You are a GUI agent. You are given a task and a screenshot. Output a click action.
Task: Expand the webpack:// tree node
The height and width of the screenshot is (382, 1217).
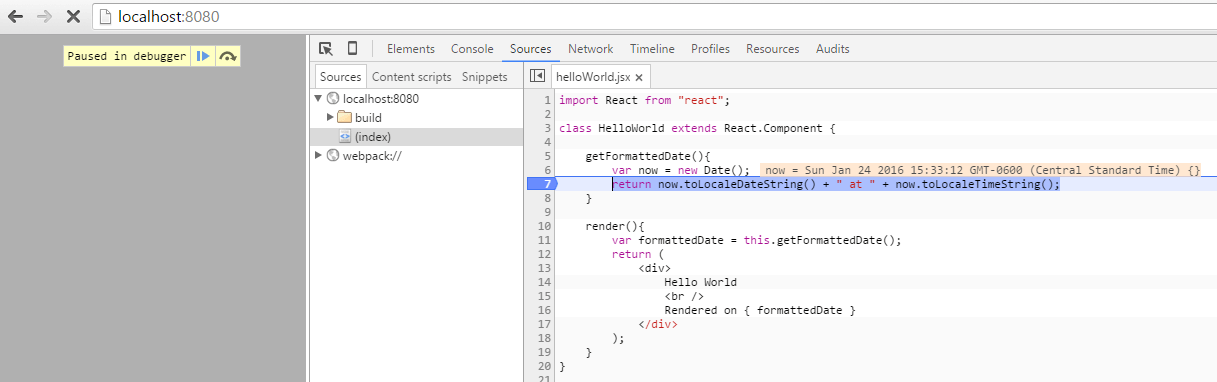click(x=319, y=156)
